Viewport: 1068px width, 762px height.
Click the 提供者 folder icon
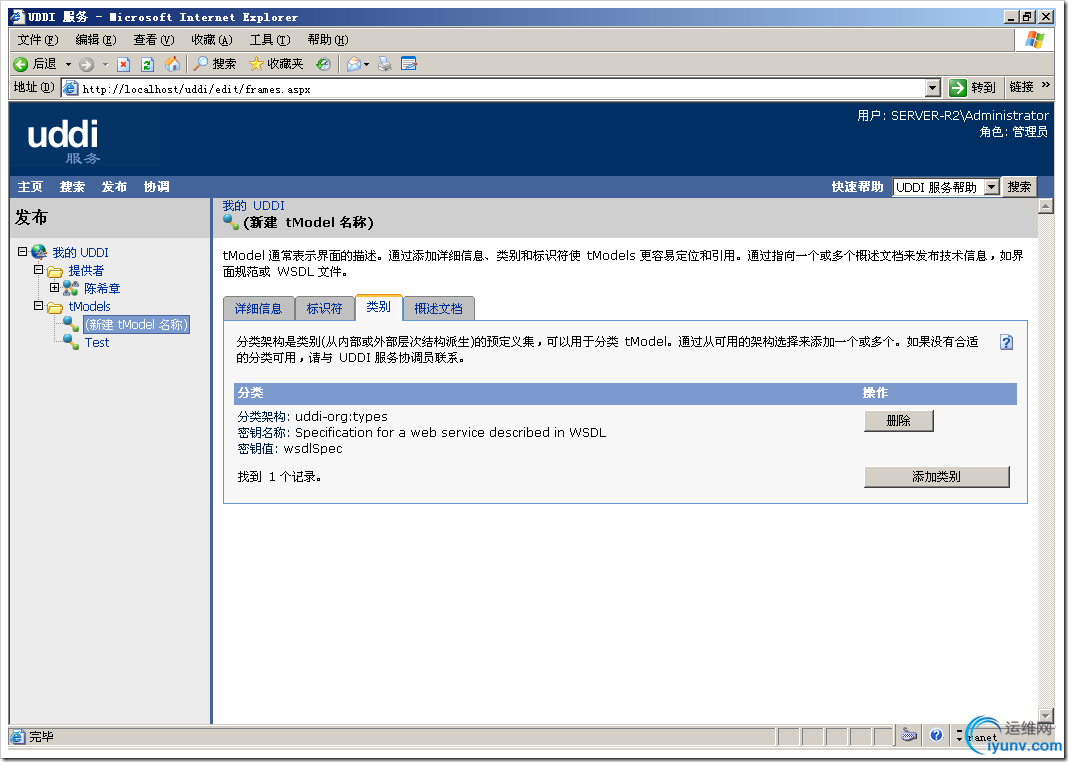click(55, 271)
